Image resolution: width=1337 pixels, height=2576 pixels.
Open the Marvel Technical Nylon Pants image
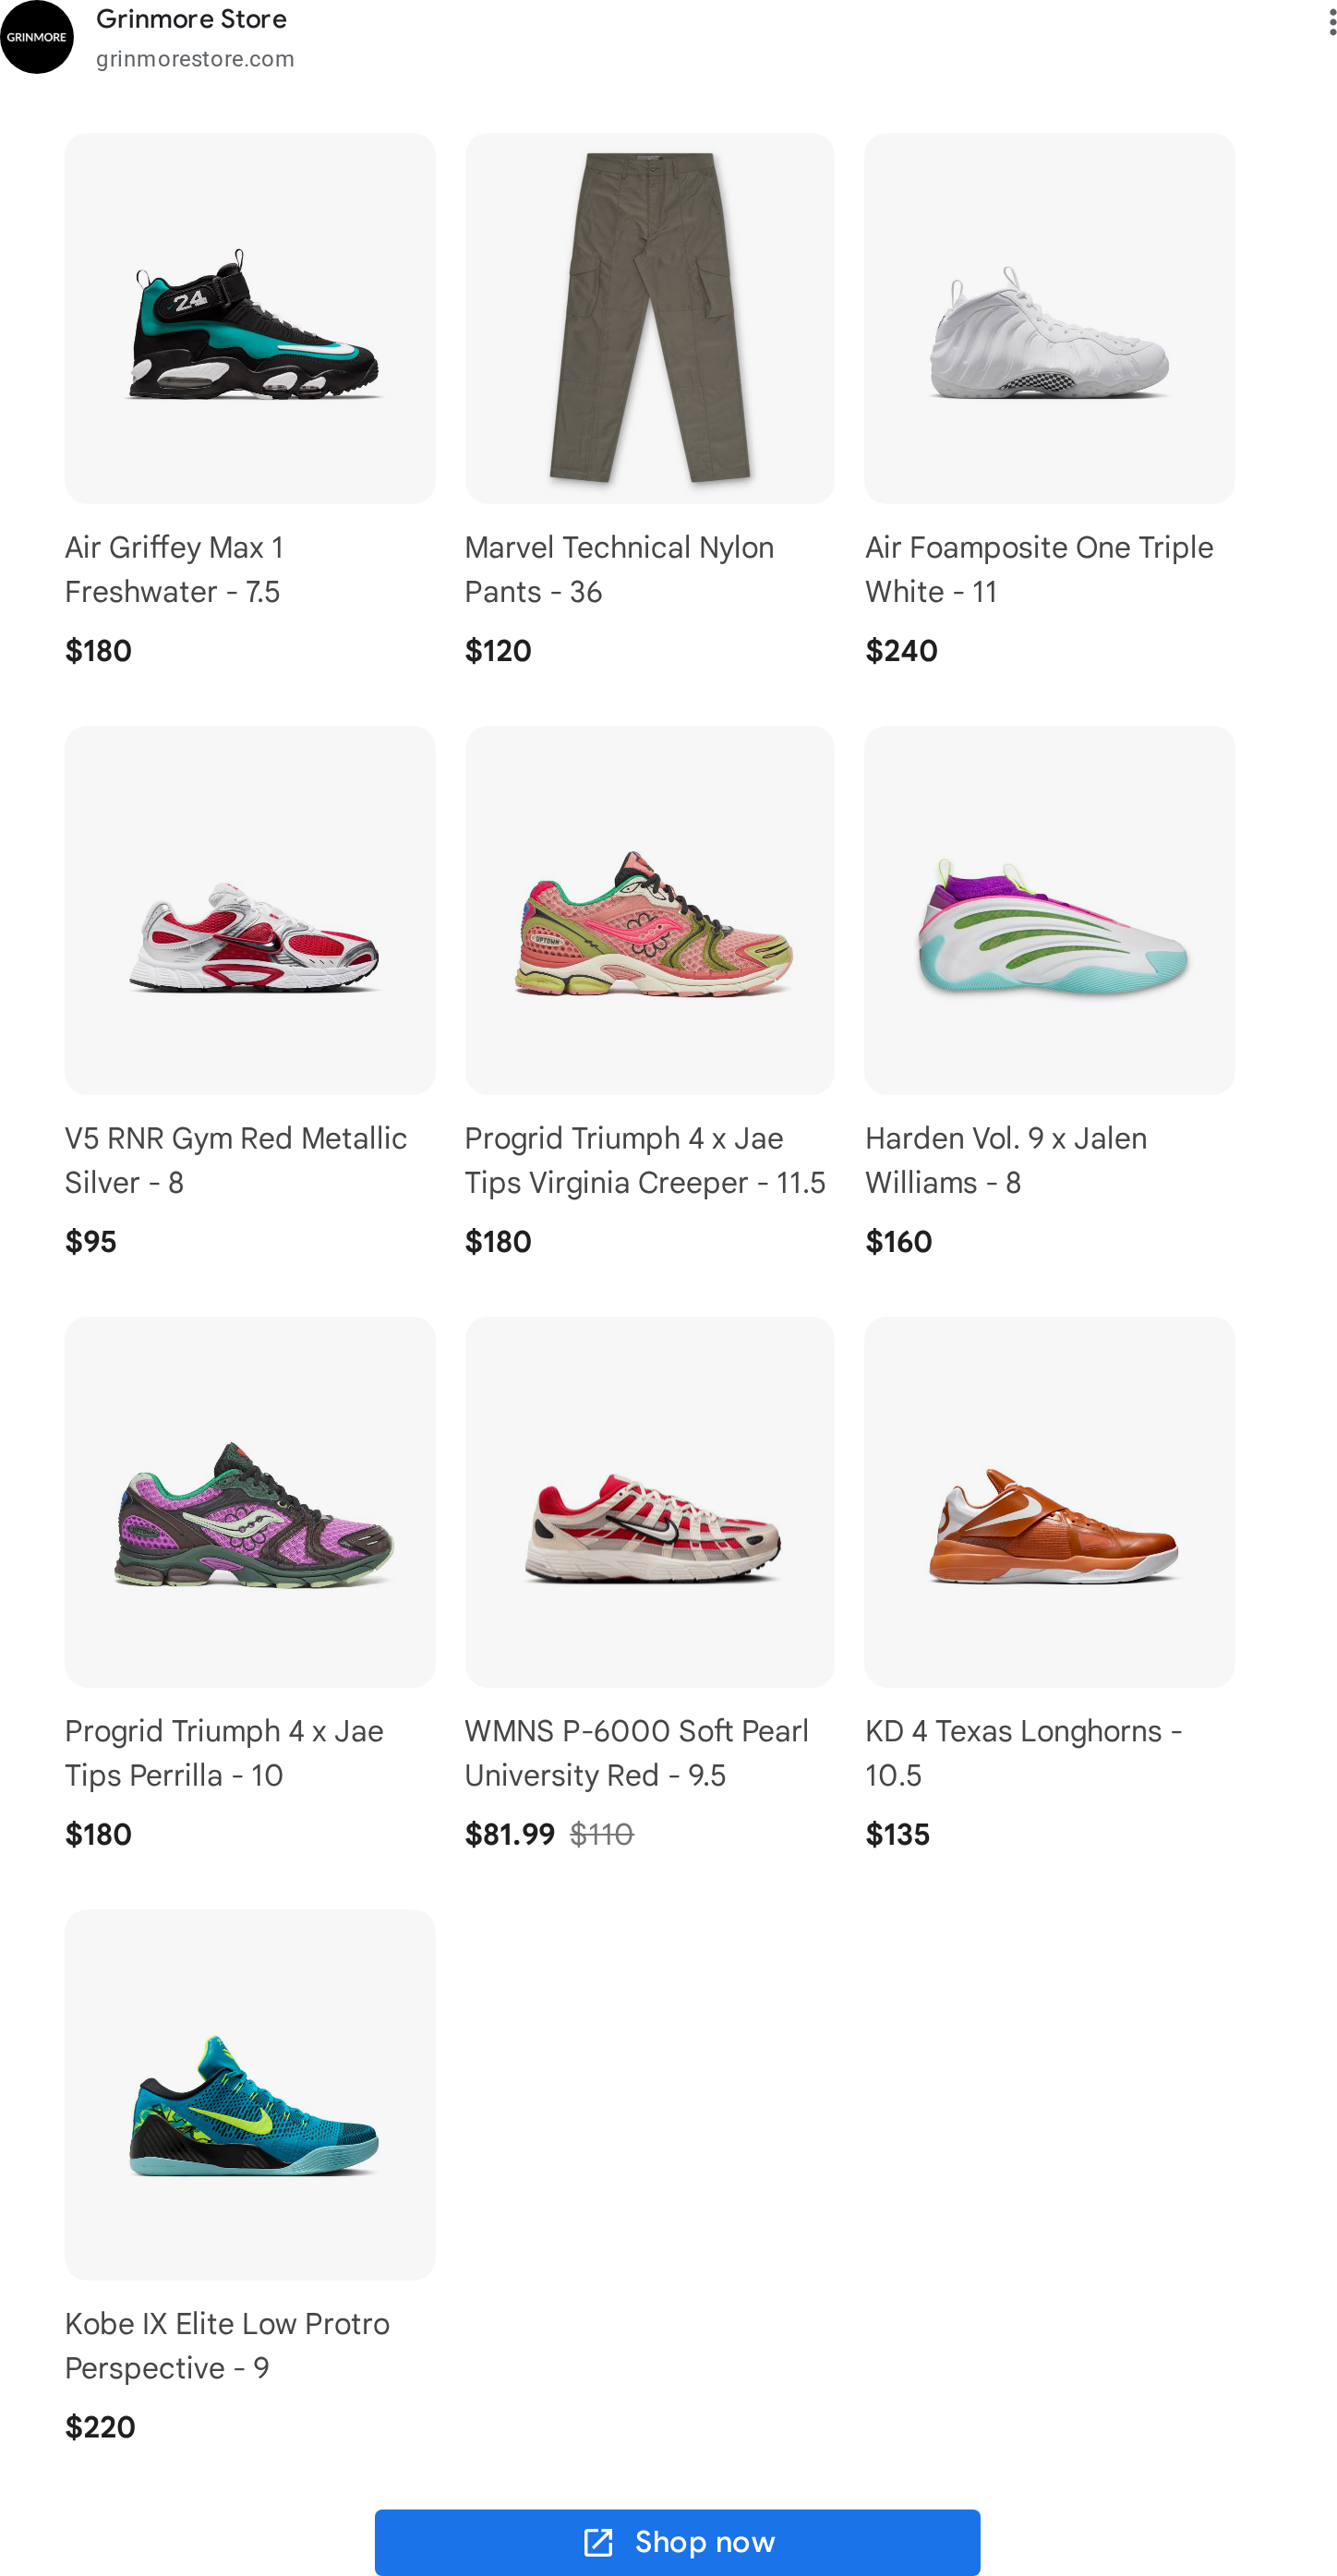point(649,318)
